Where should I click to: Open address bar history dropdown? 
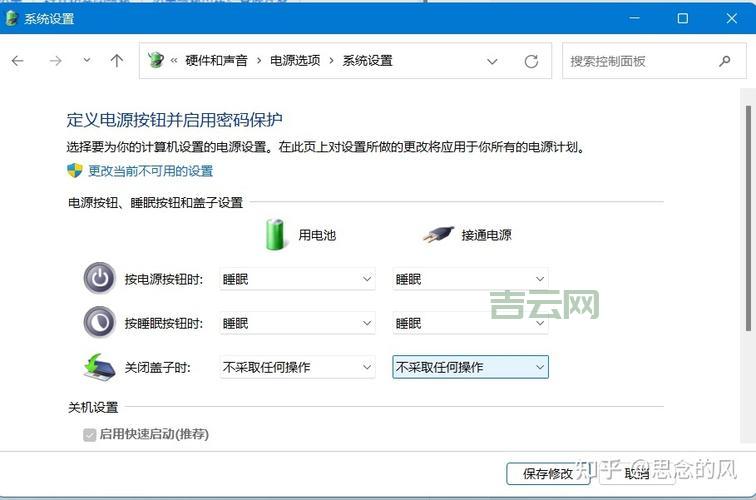pyautogui.click(x=492, y=62)
